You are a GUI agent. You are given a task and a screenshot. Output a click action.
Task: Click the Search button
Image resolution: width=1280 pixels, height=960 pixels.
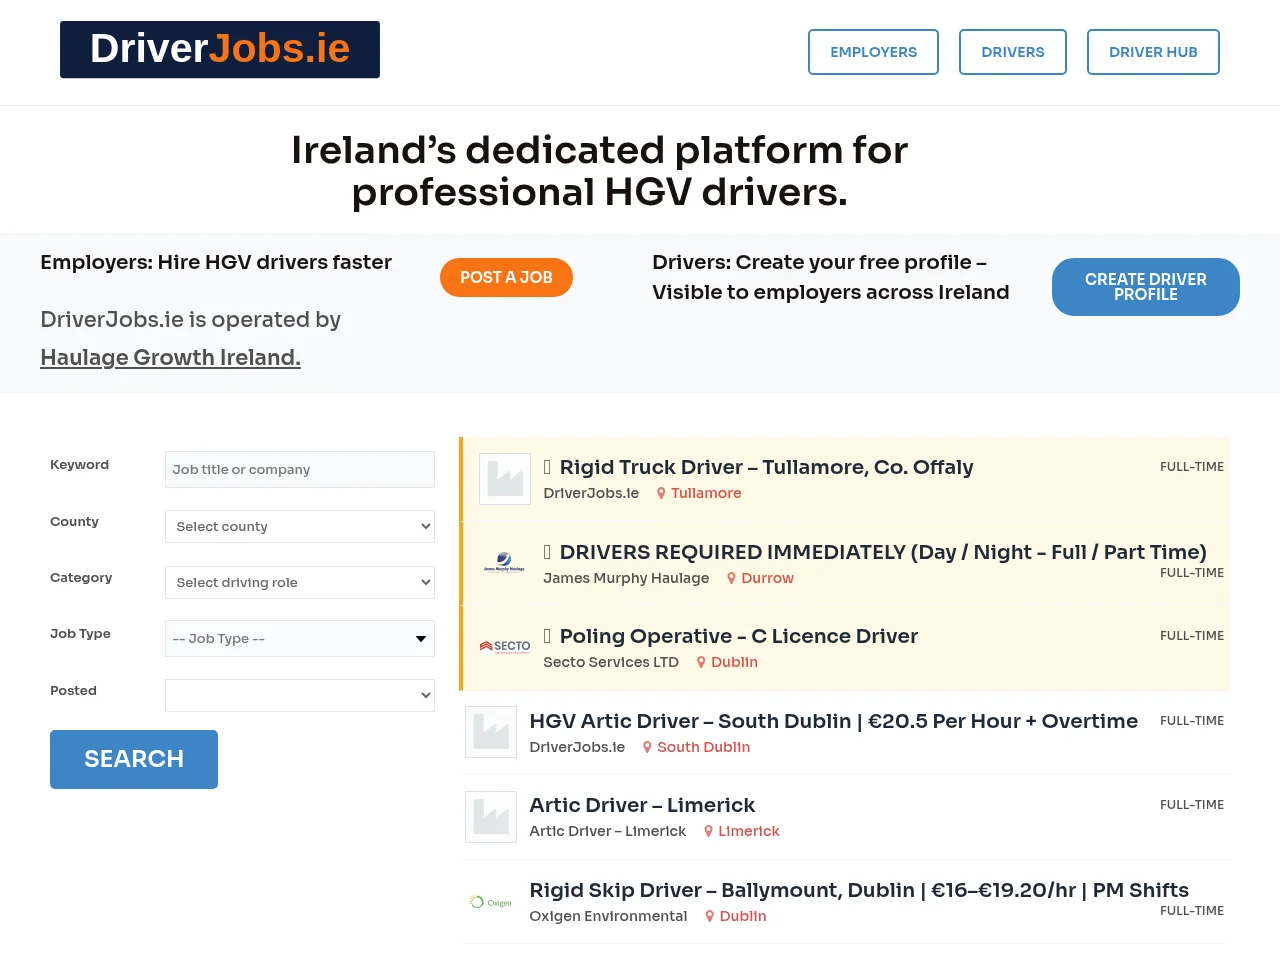click(134, 760)
